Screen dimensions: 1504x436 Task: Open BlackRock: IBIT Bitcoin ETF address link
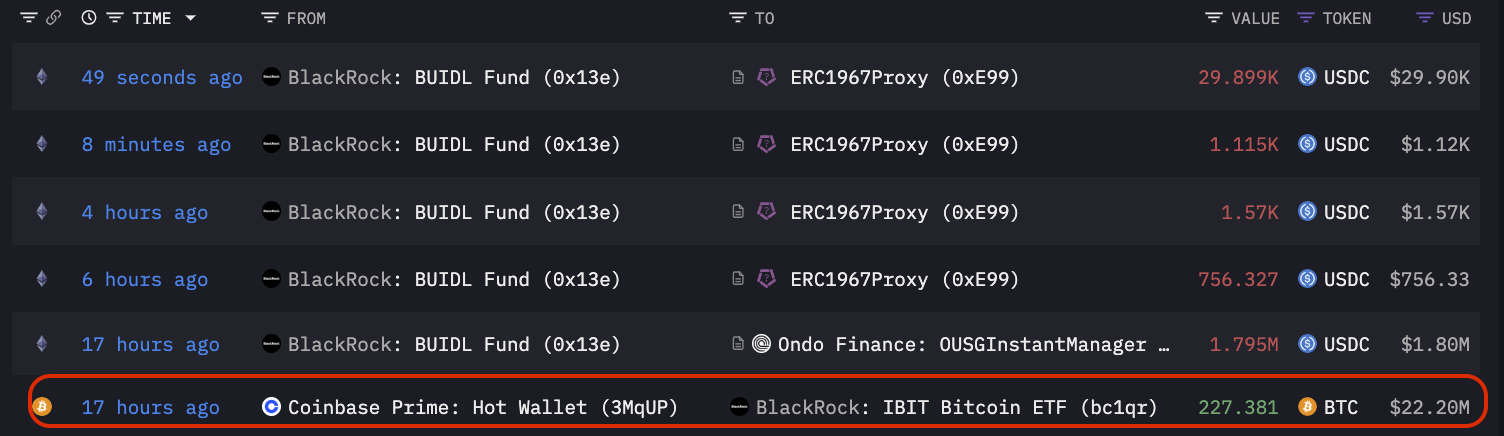coord(956,407)
